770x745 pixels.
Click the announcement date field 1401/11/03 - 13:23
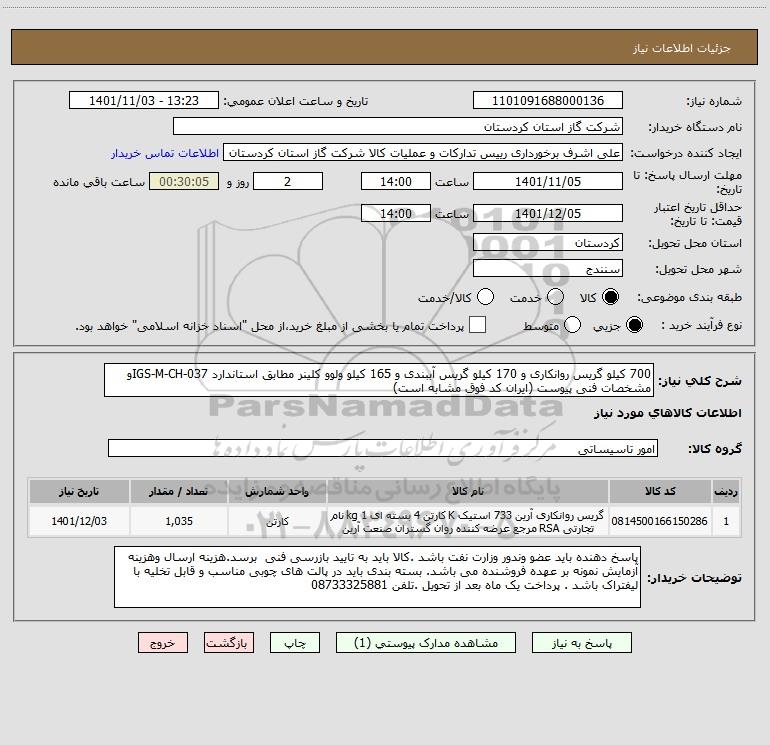(x=144, y=101)
